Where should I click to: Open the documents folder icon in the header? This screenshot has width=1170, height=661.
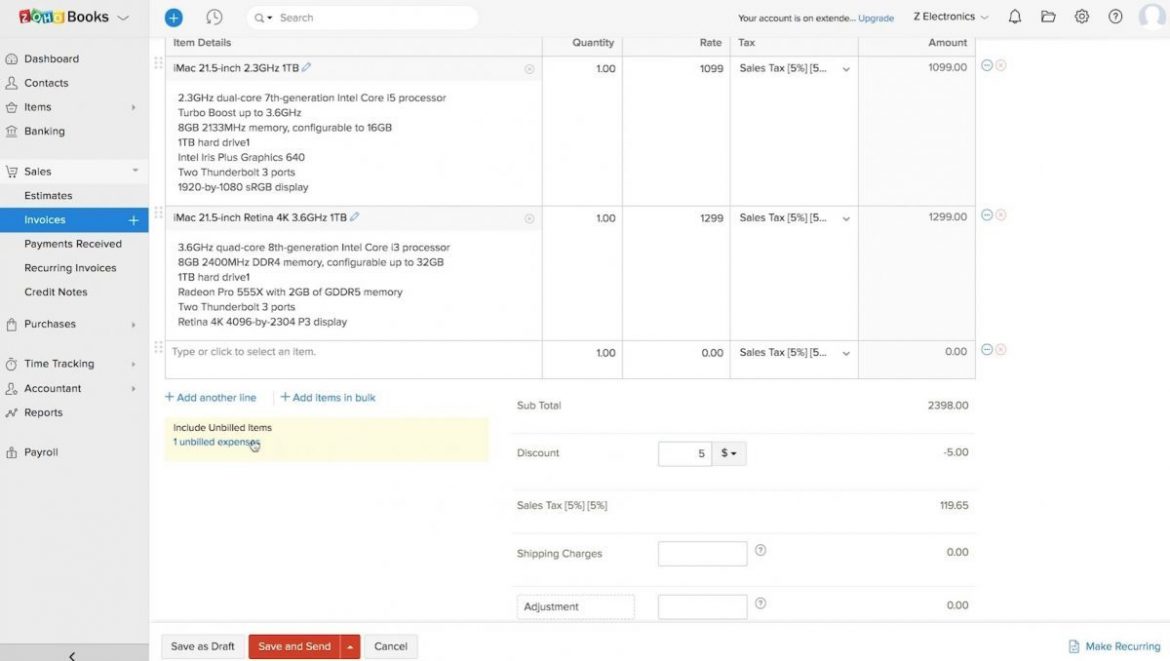(1048, 16)
